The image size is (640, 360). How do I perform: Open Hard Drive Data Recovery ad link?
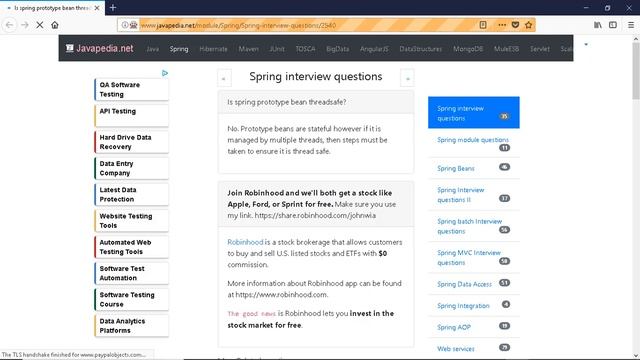click(131, 142)
